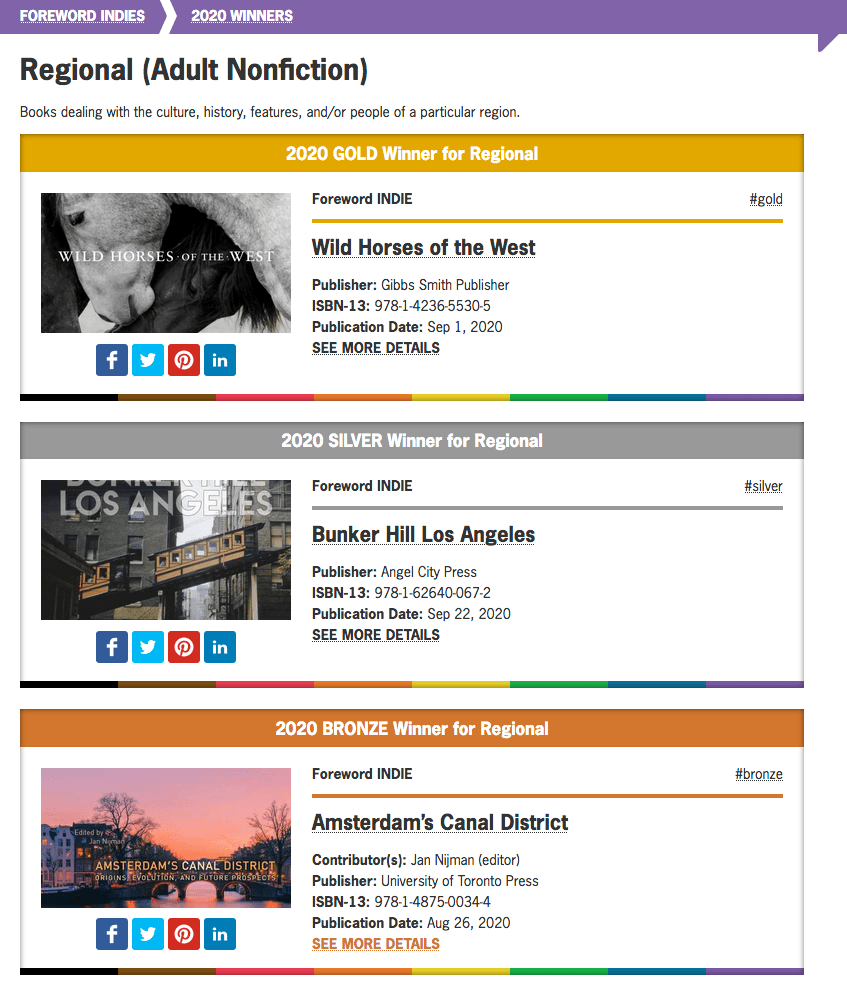Open Bunker Hill Los Angeles title link
847x988 pixels.
(423, 535)
